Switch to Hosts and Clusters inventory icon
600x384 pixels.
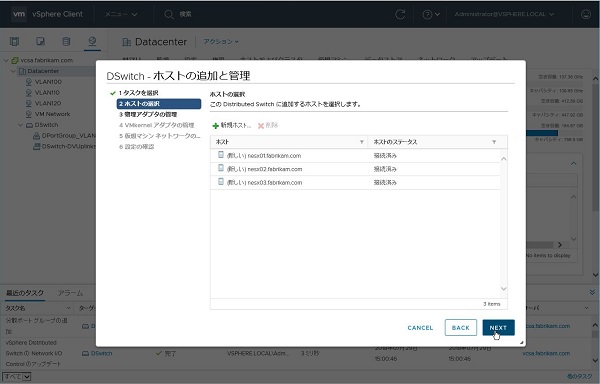[x=14, y=41]
